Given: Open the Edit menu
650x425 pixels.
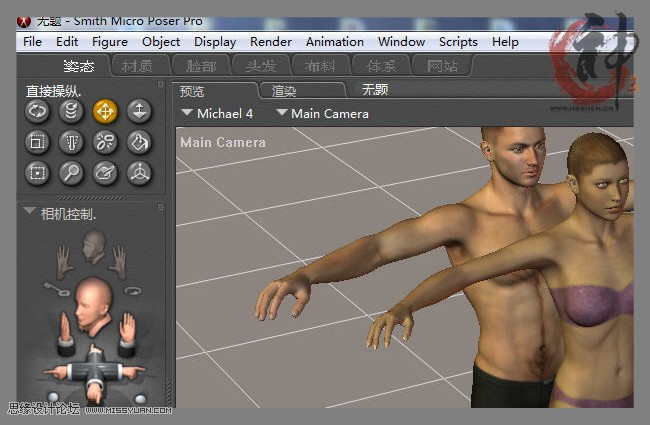Looking at the screenshot, I should (67, 42).
